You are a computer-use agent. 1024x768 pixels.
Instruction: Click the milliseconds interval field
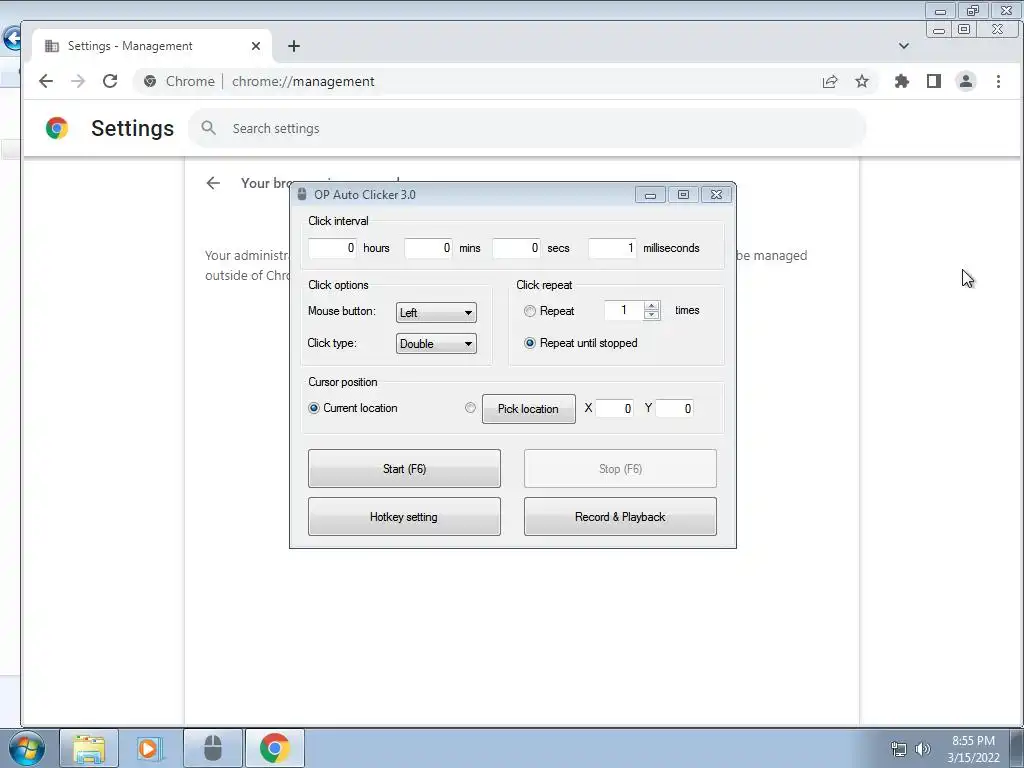(x=613, y=248)
